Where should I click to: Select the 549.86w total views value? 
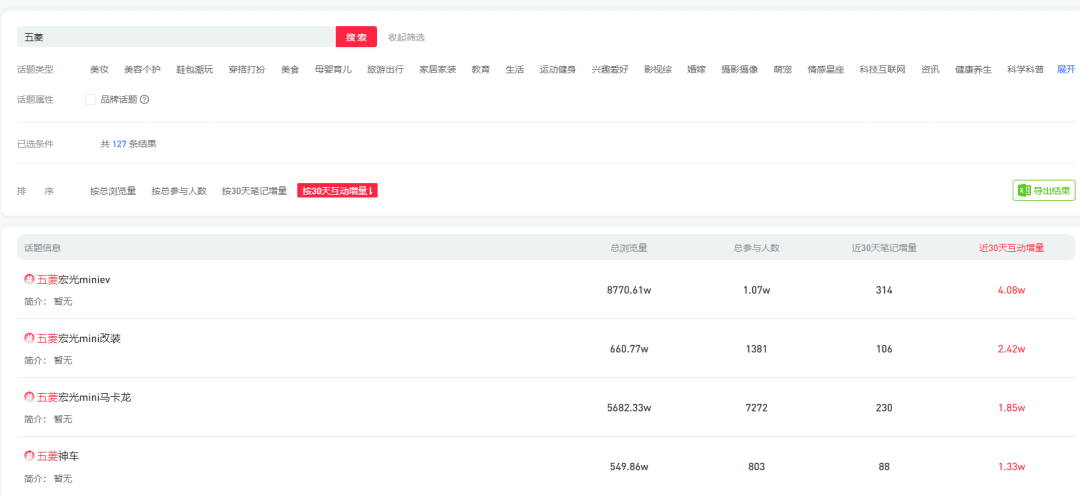[x=629, y=467]
